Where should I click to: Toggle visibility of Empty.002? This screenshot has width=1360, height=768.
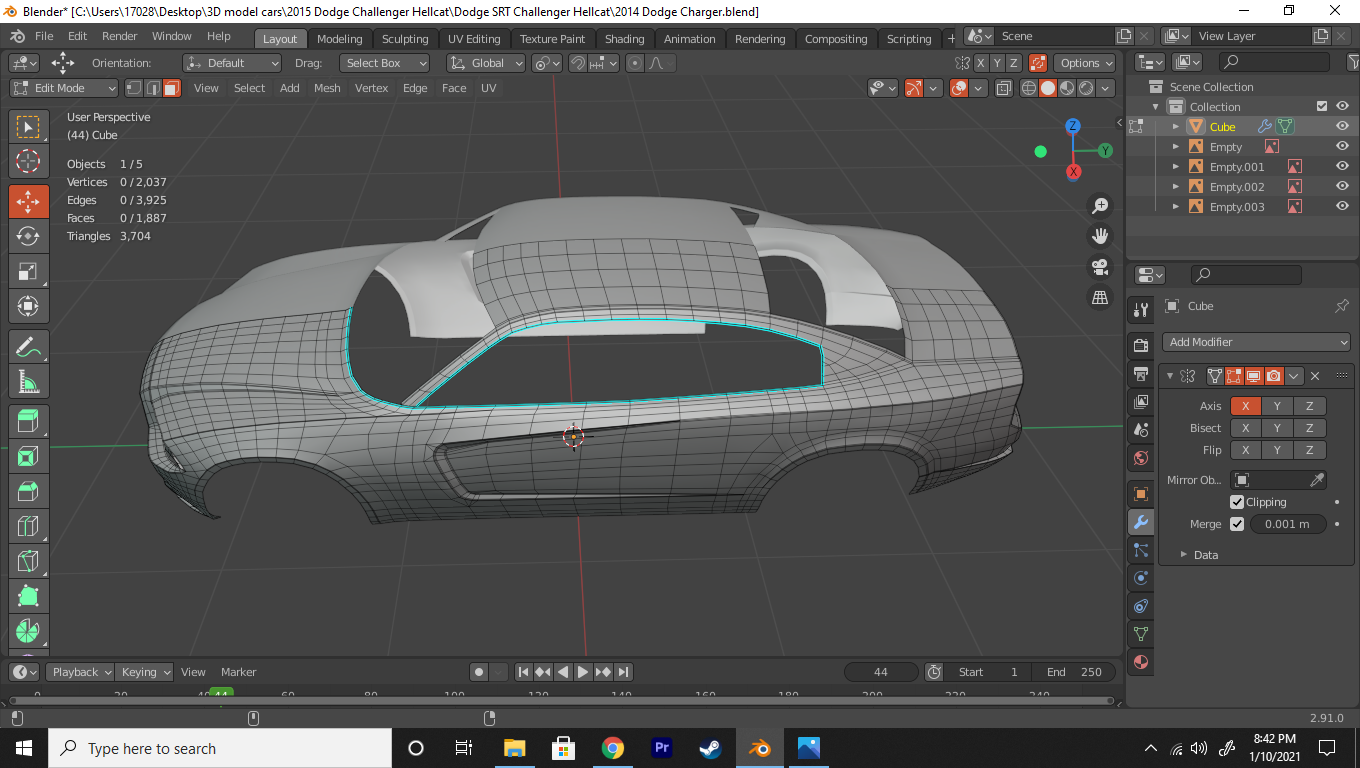tap(1342, 187)
